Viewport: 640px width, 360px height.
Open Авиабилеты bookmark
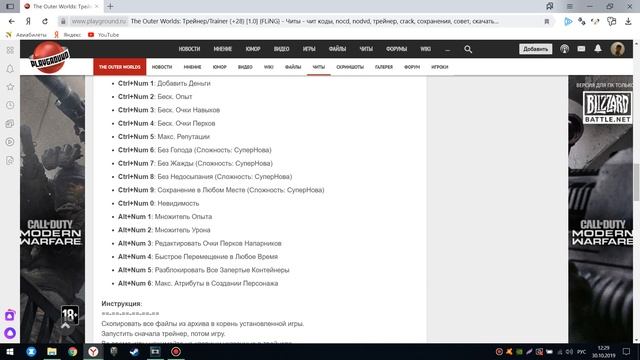[x=27, y=35]
